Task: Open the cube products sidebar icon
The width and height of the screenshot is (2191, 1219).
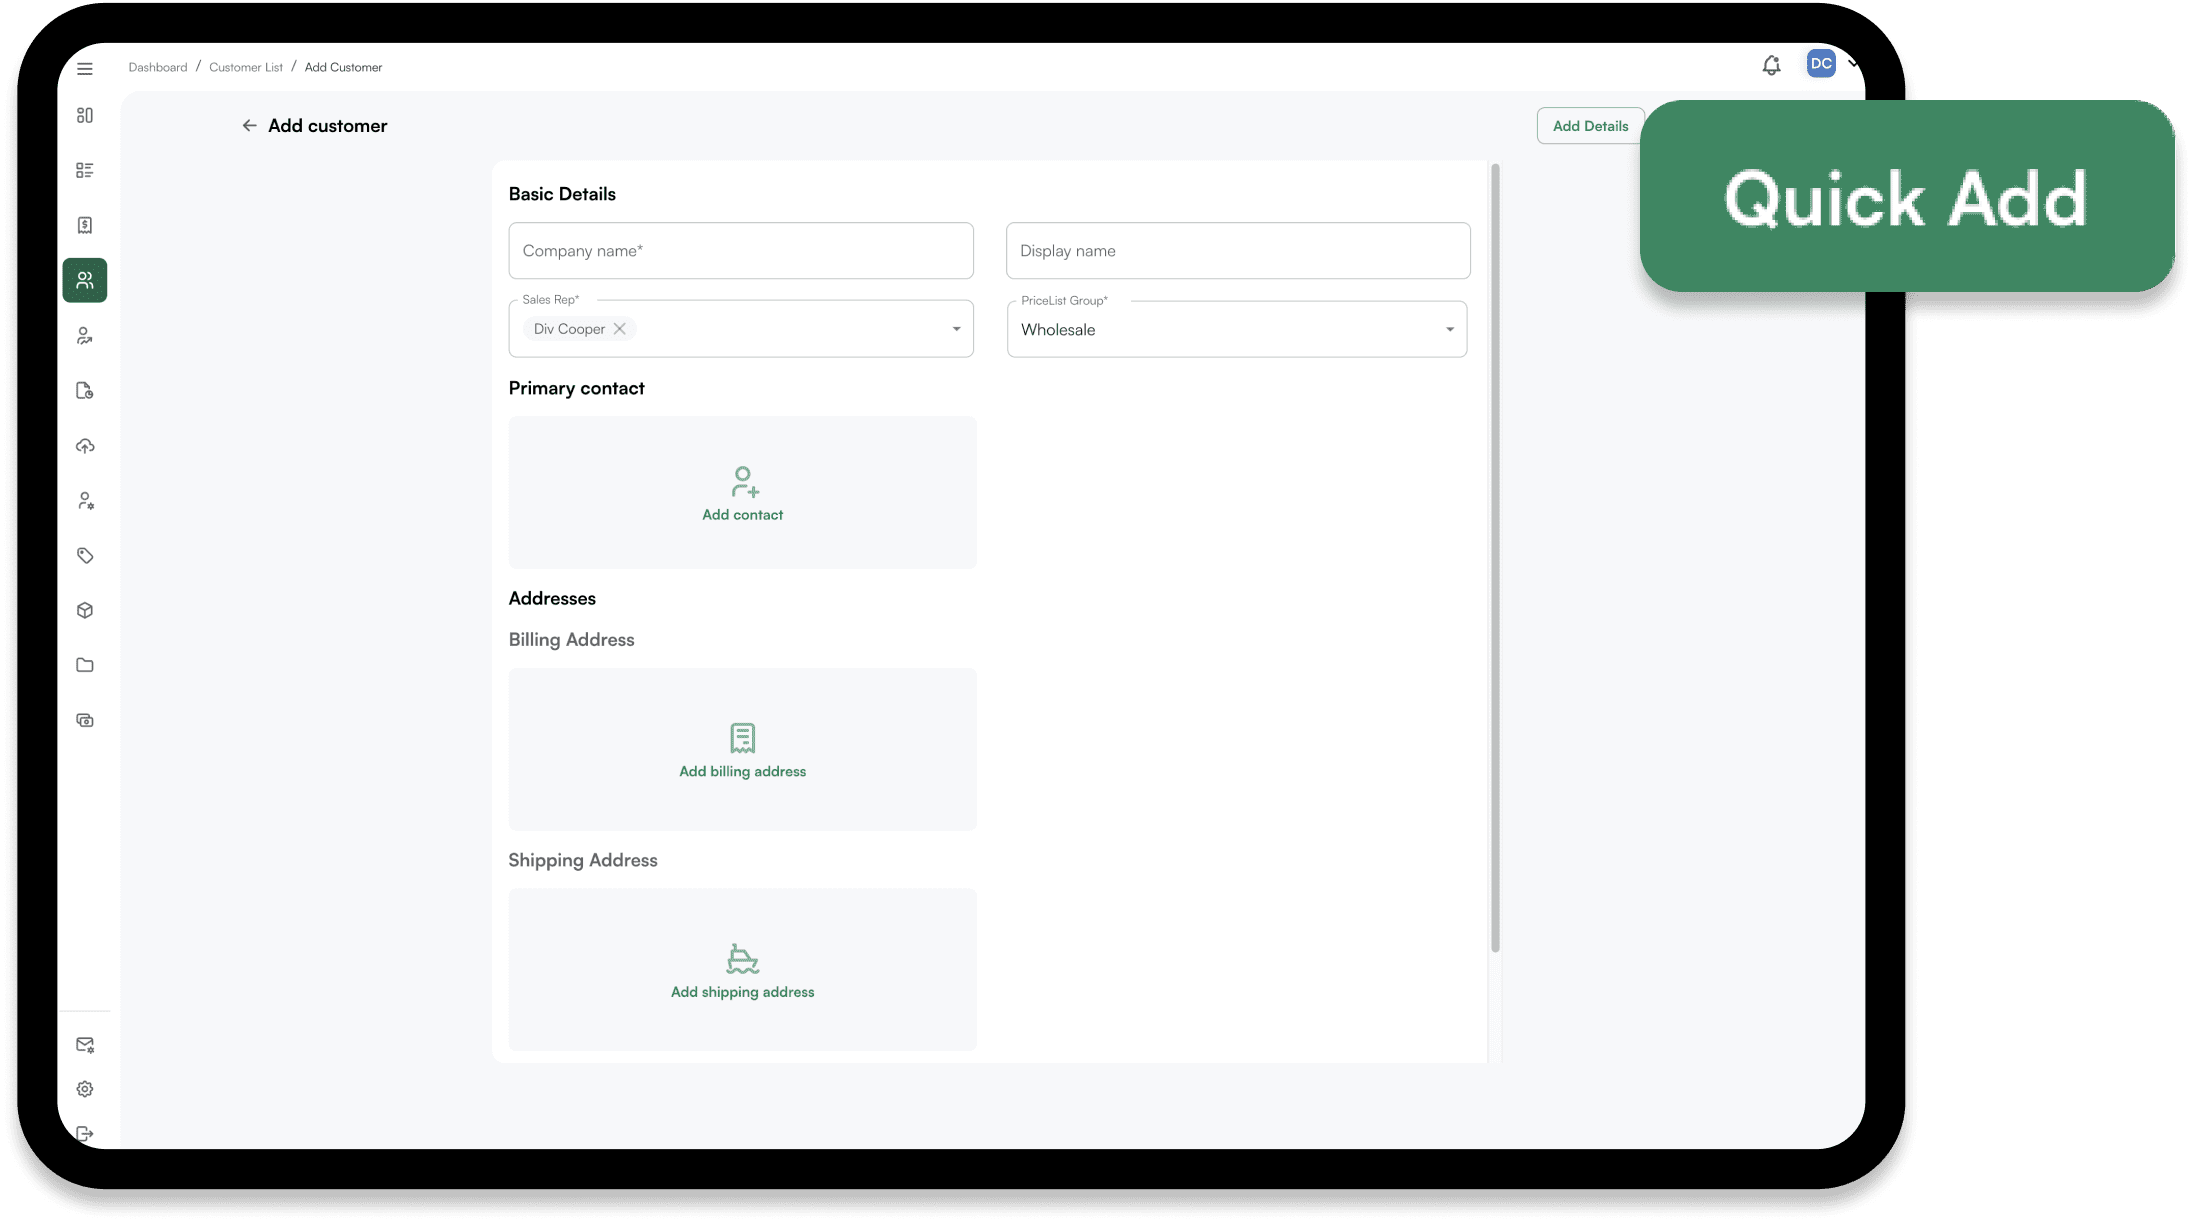Action: [85, 611]
